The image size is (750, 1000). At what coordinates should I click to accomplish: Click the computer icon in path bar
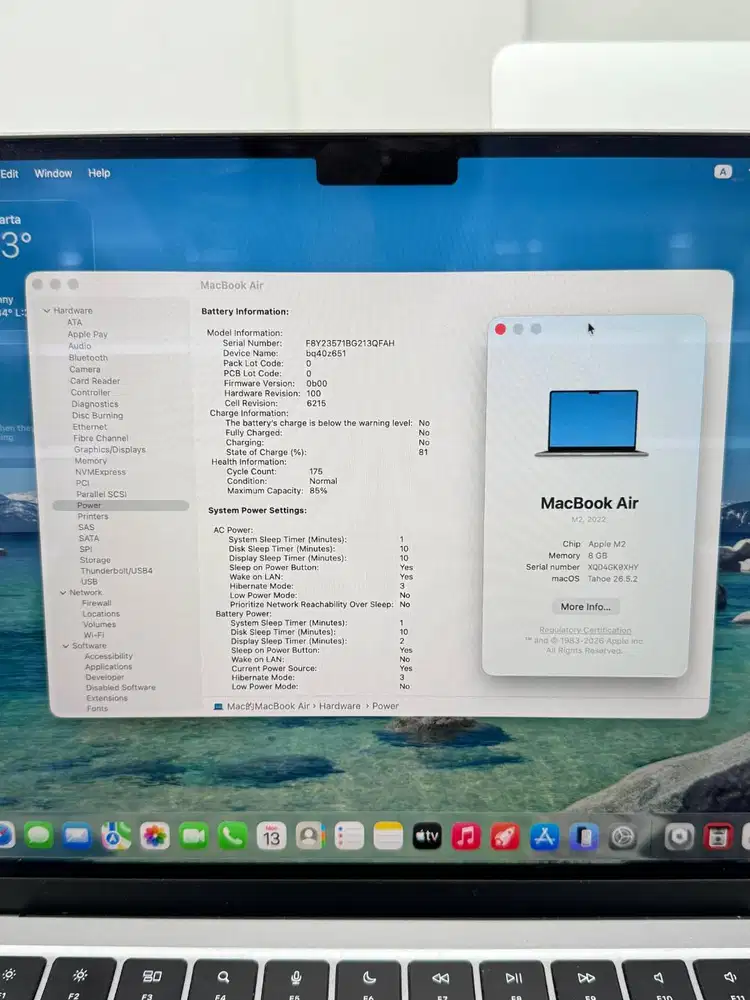[218, 706]
